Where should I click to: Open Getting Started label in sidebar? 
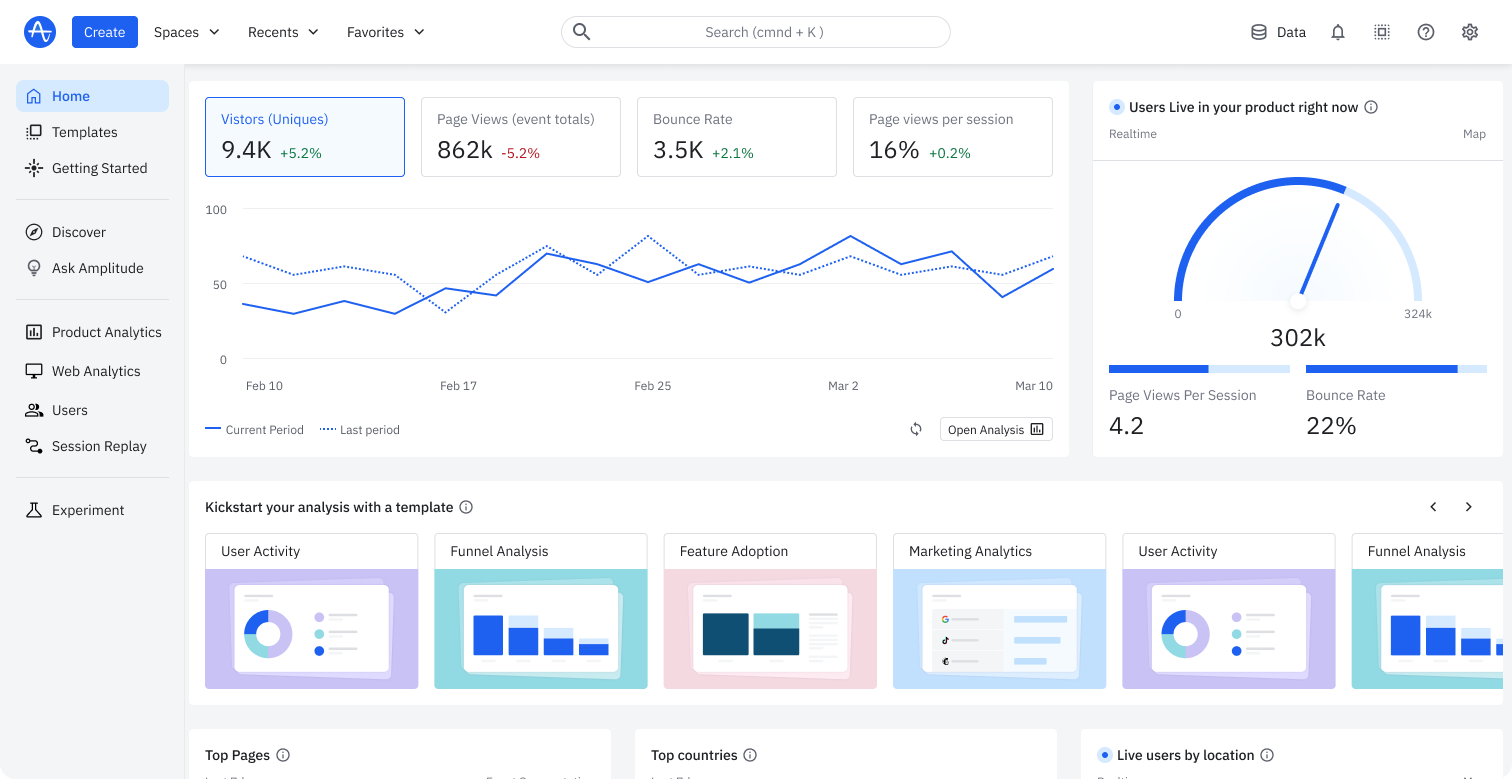[x=100, y=168]
